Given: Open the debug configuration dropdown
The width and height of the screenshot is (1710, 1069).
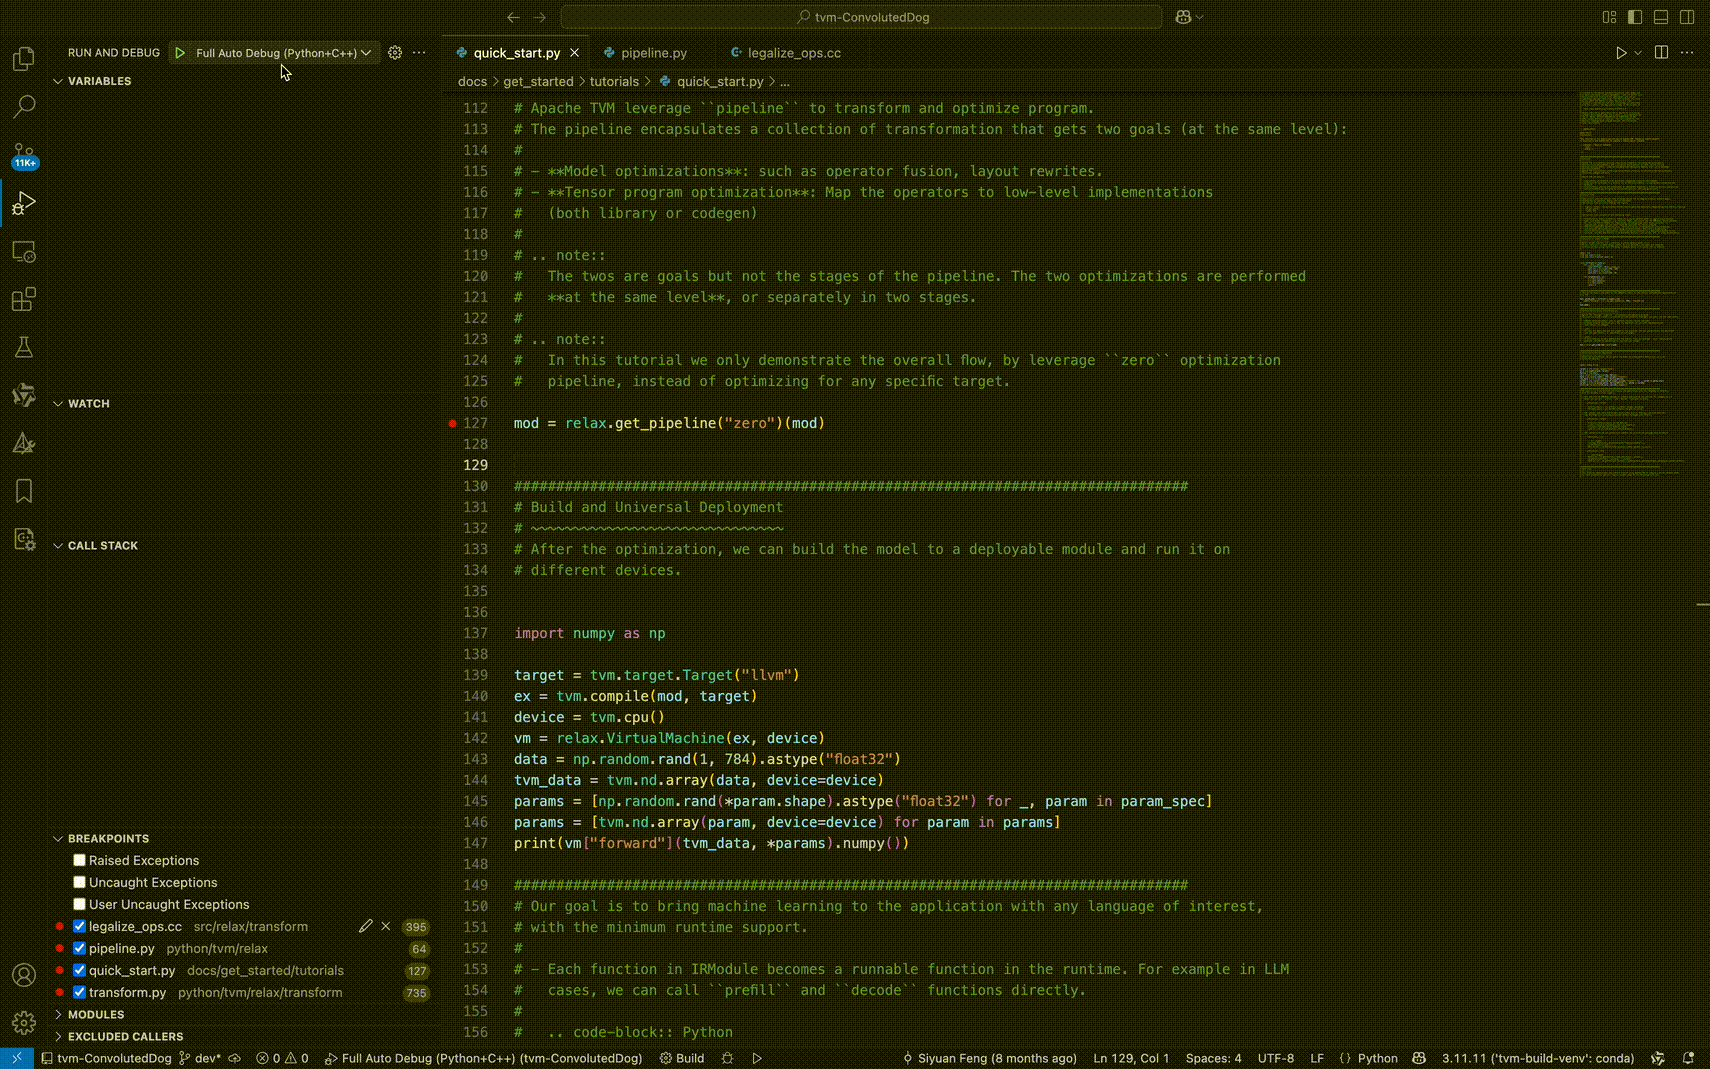Looking at the screenshot, I should pyautogui.click(x=283, y=53).
